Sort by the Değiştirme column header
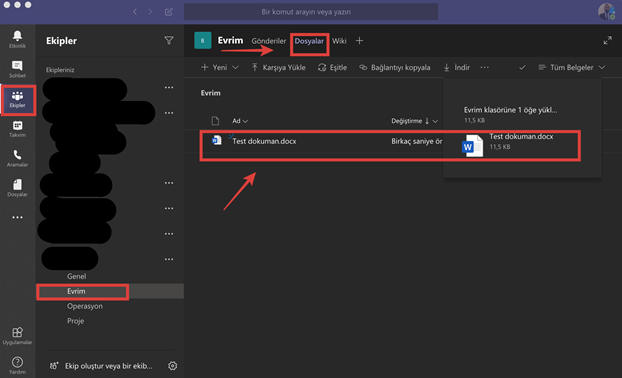The width and height of the screenshot is (622, 378). pos(415,121)
